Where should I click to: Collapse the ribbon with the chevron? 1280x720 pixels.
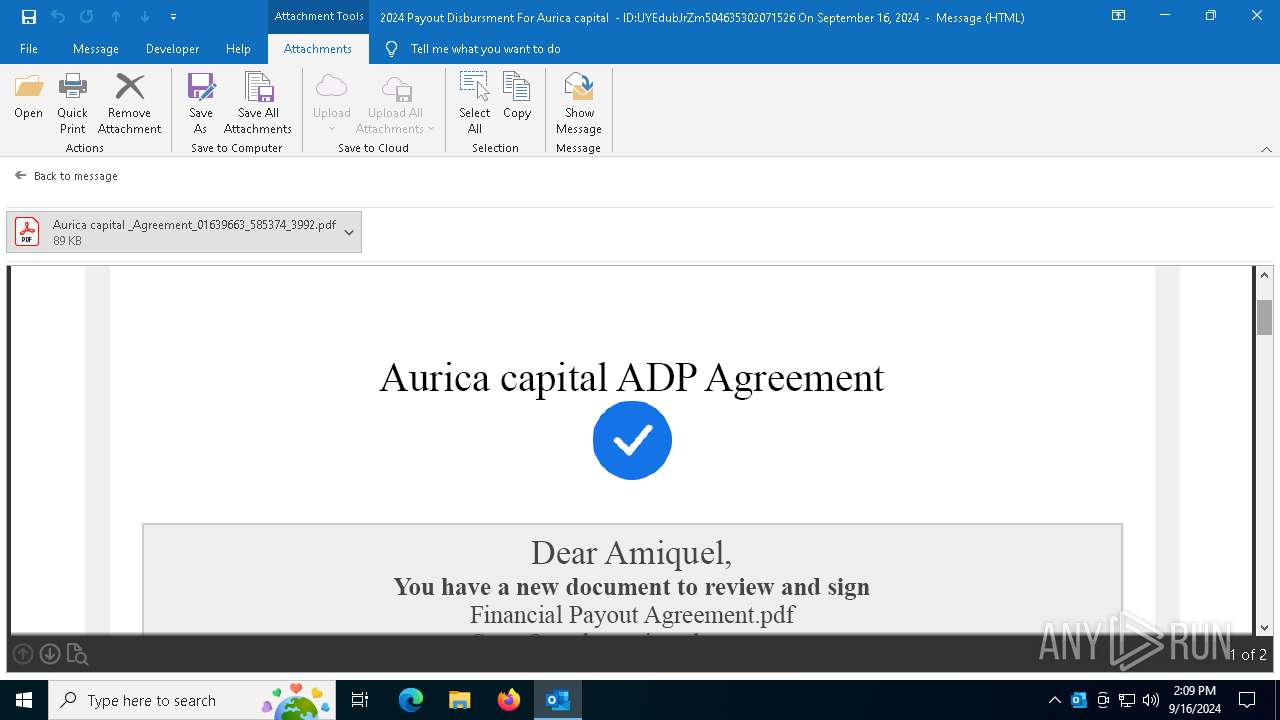tap(1266, 149)
